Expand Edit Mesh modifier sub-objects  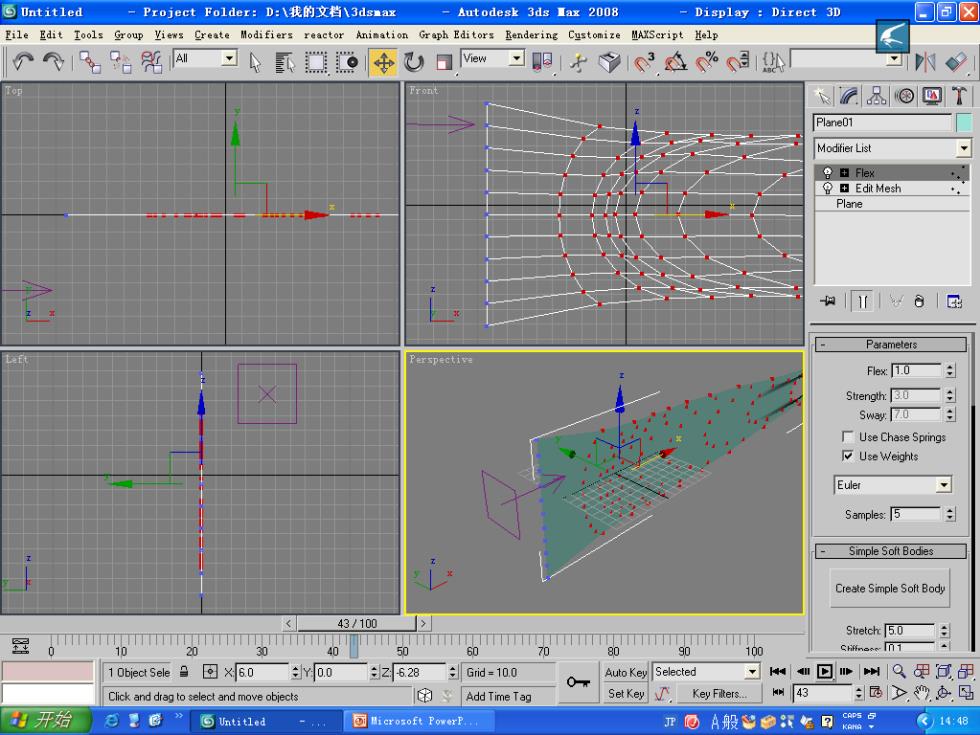[844, 188]
